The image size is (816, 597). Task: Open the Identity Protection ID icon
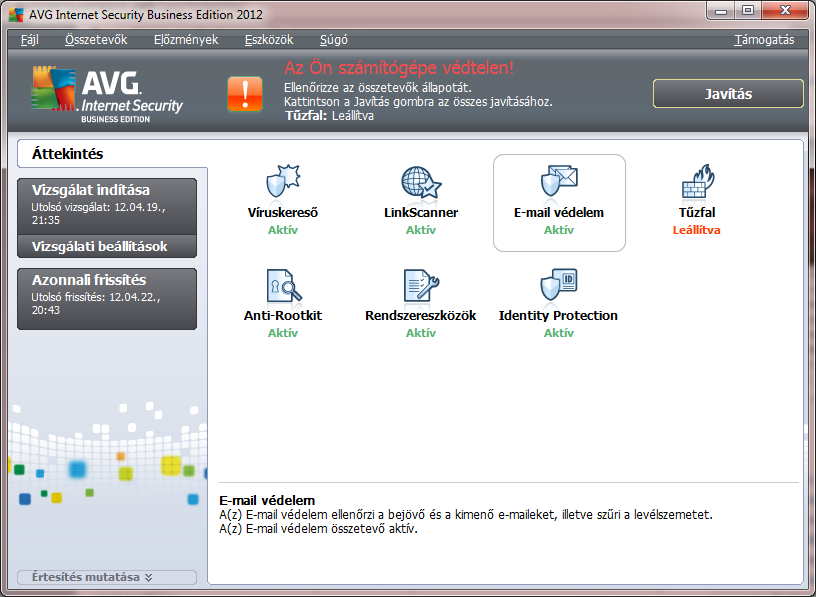[559, 284]
